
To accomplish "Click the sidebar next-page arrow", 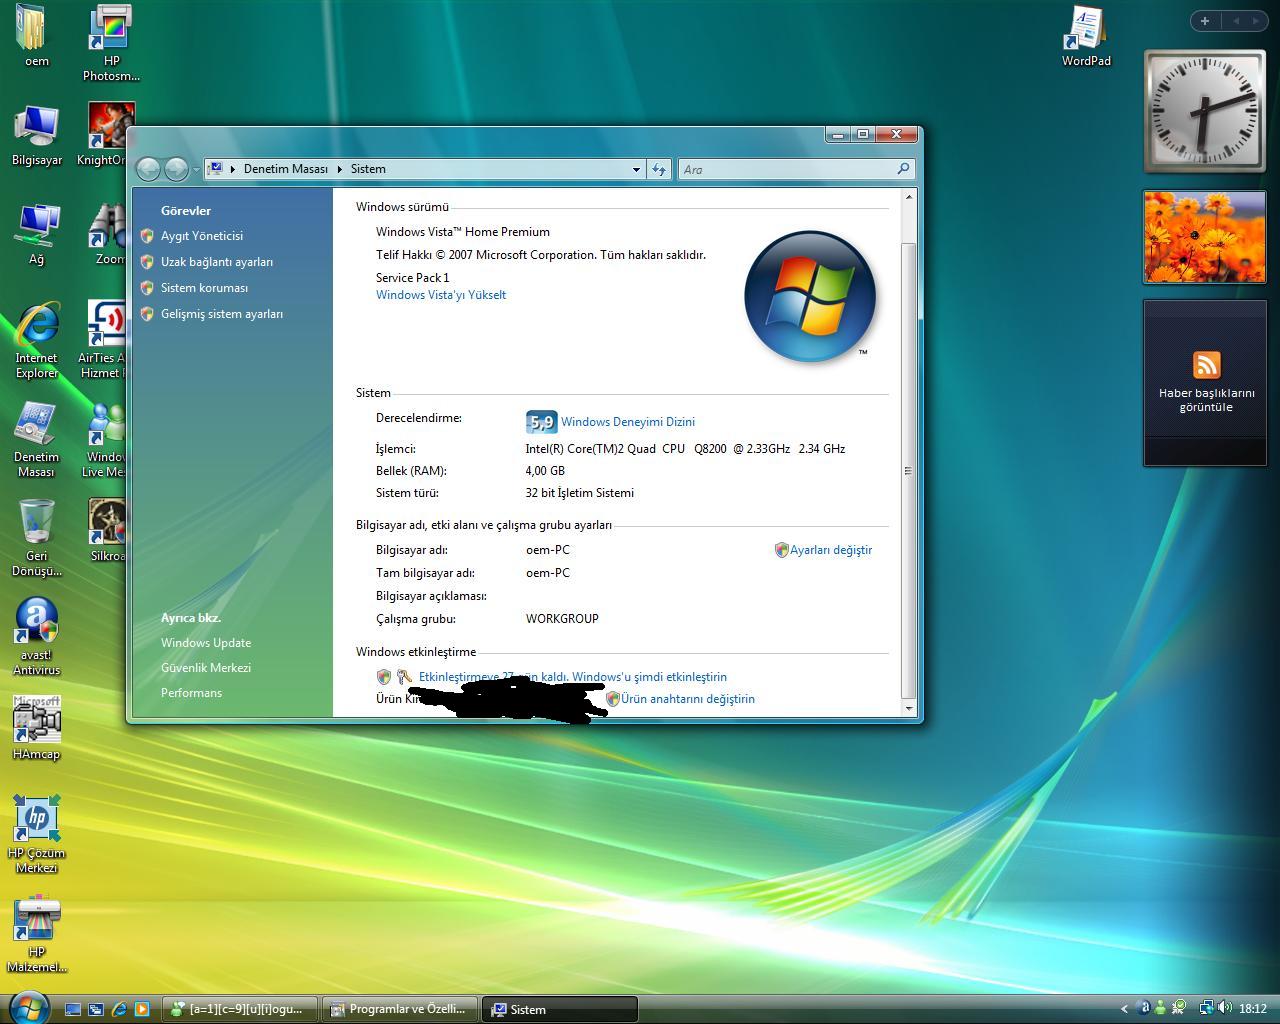I will [x=1255, y=21].
